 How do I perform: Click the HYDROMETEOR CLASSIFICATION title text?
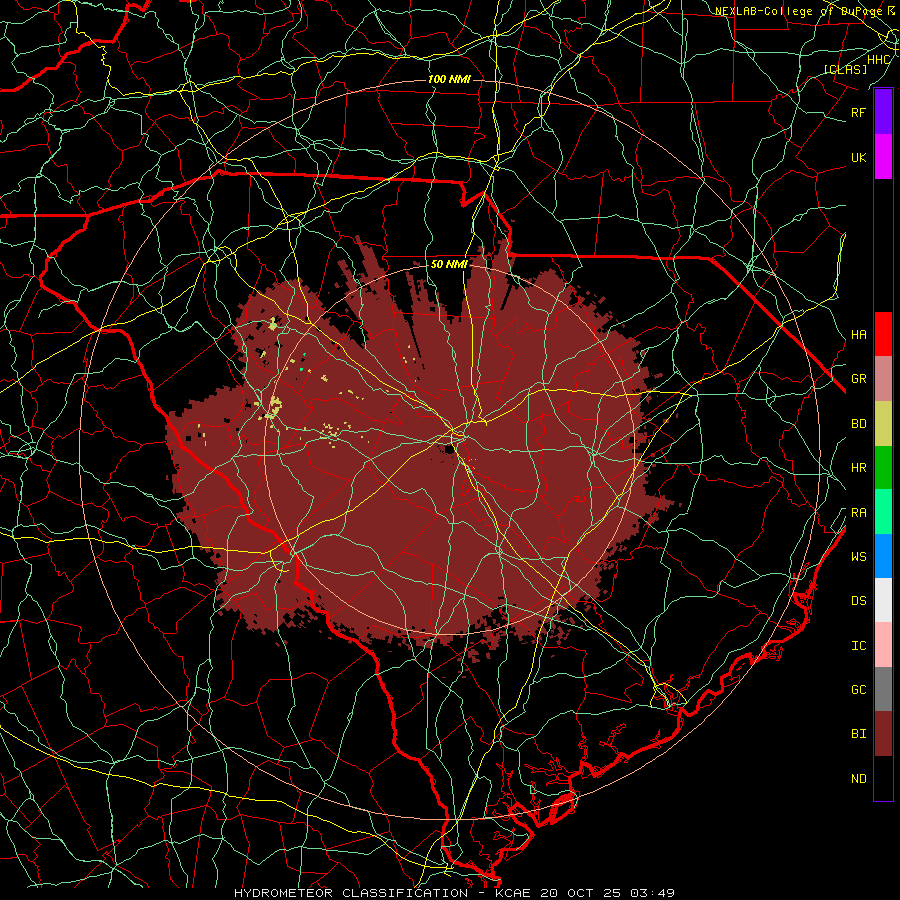point(351,893)
